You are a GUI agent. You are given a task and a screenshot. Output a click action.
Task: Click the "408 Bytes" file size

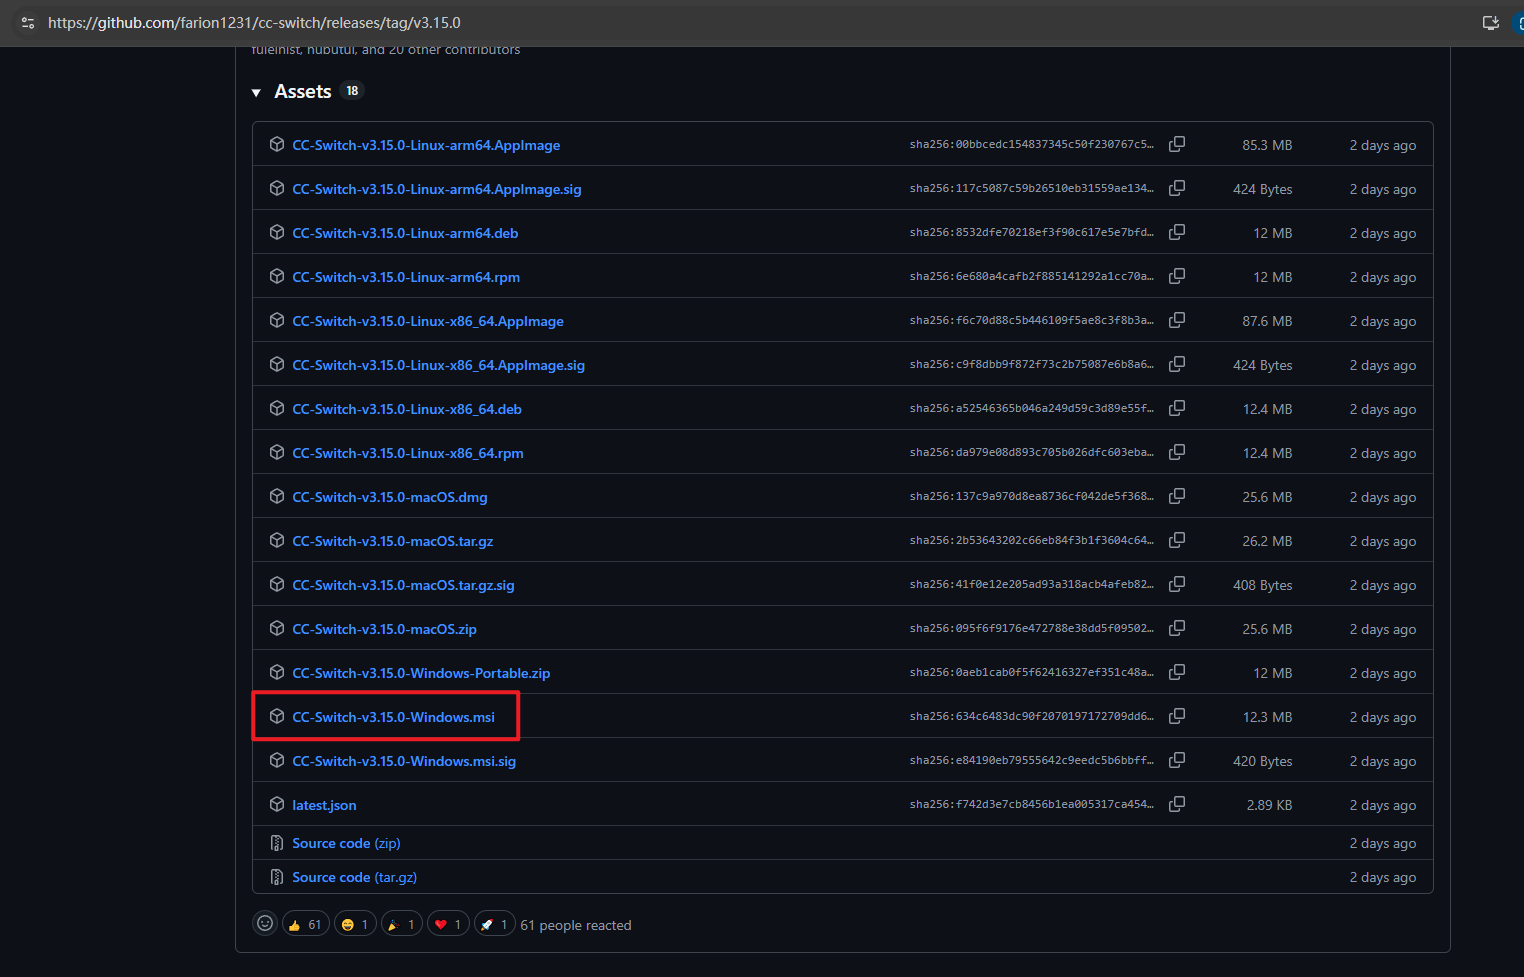coord(1262,585)
